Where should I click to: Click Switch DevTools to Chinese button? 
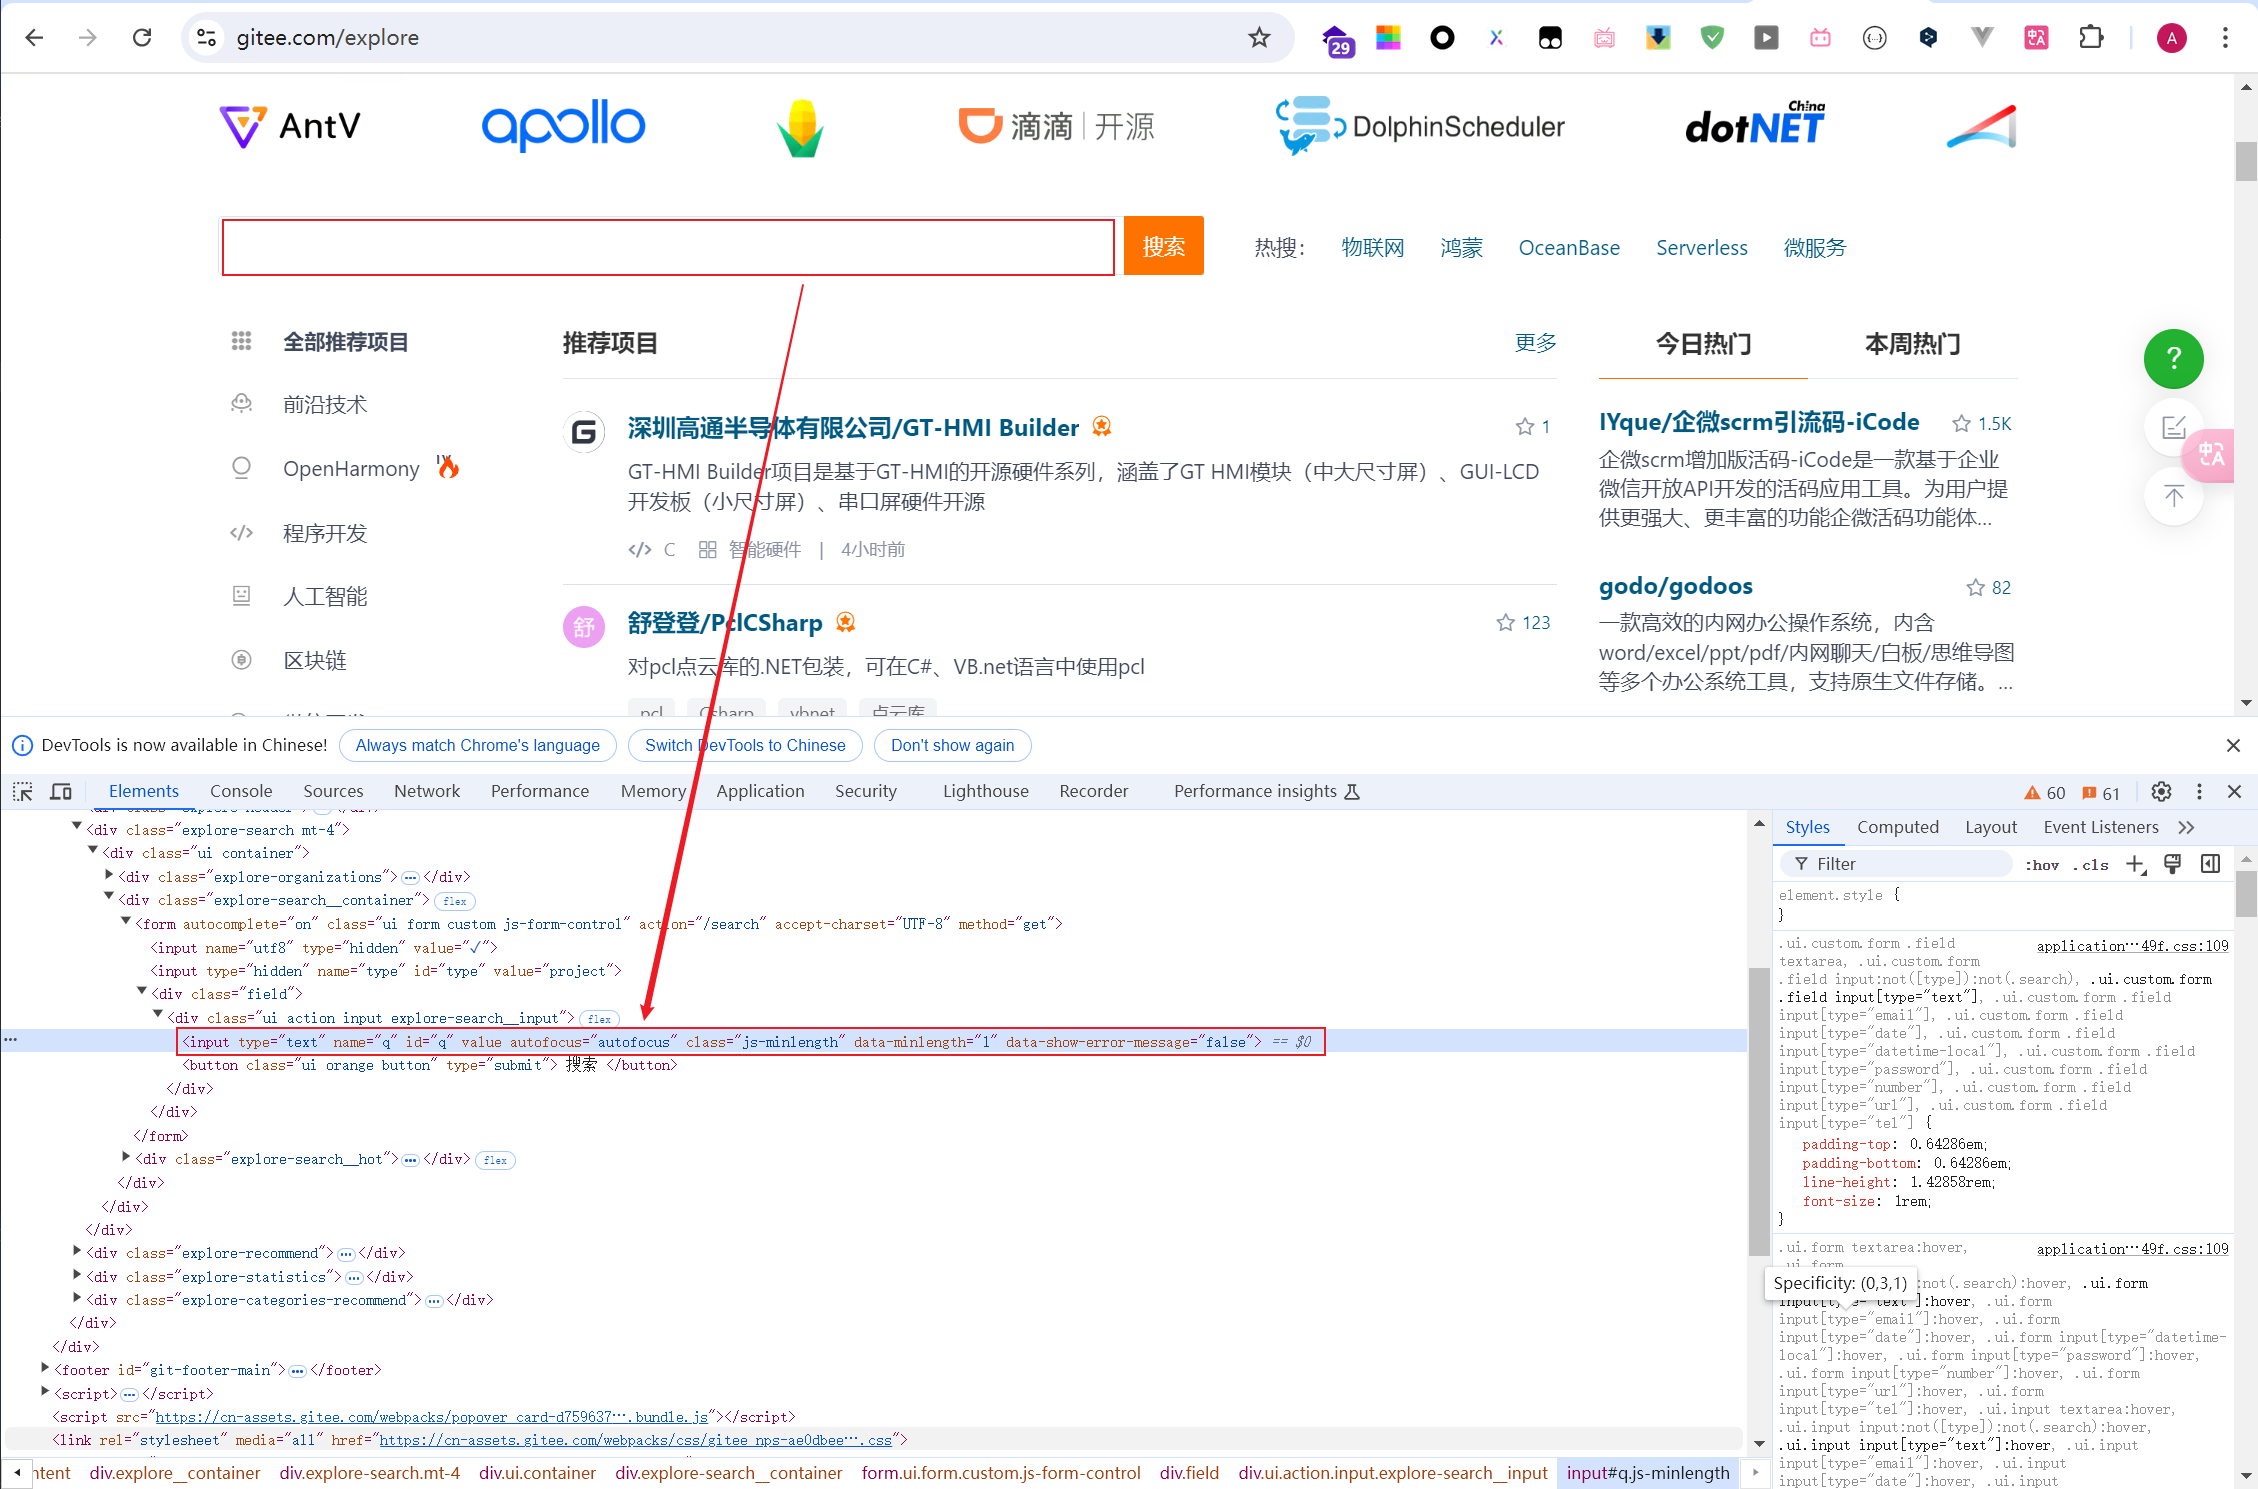tap(745, 746)
